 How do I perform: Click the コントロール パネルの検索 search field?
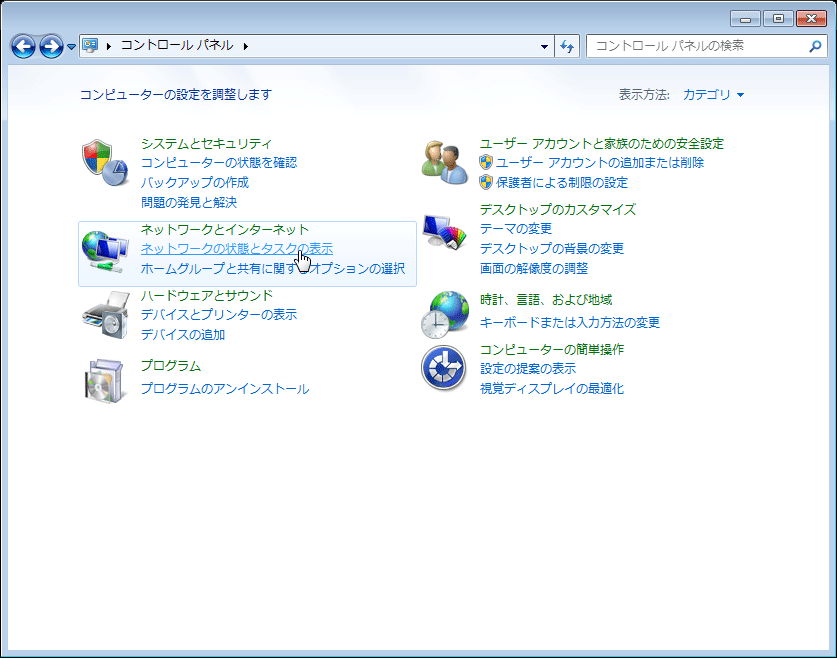695,46
